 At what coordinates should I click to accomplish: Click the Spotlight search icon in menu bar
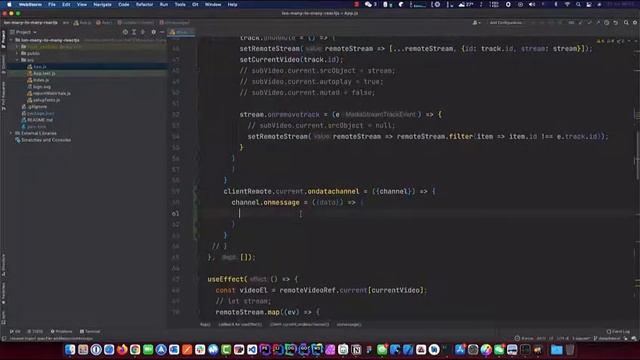click(x=578, y=4)
